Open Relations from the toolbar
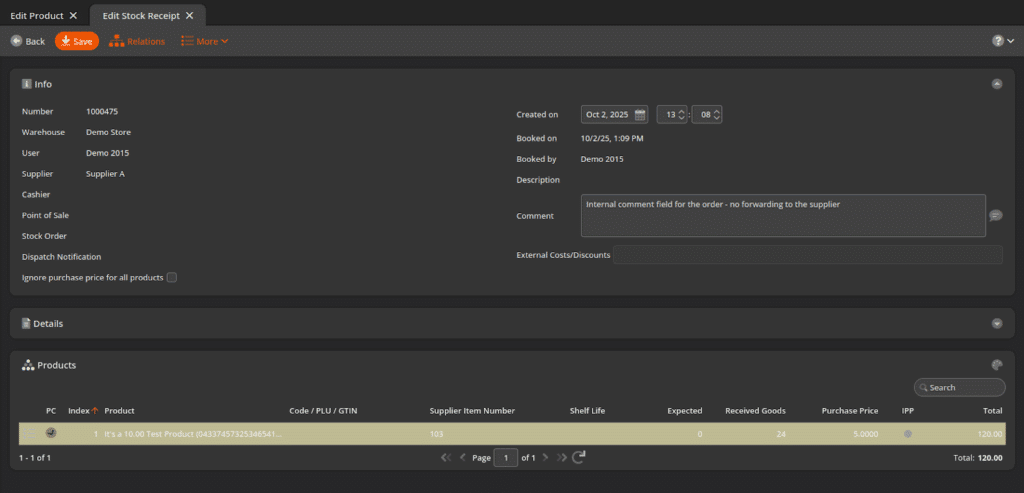1024x493 pixels. (x=137, y=41)
